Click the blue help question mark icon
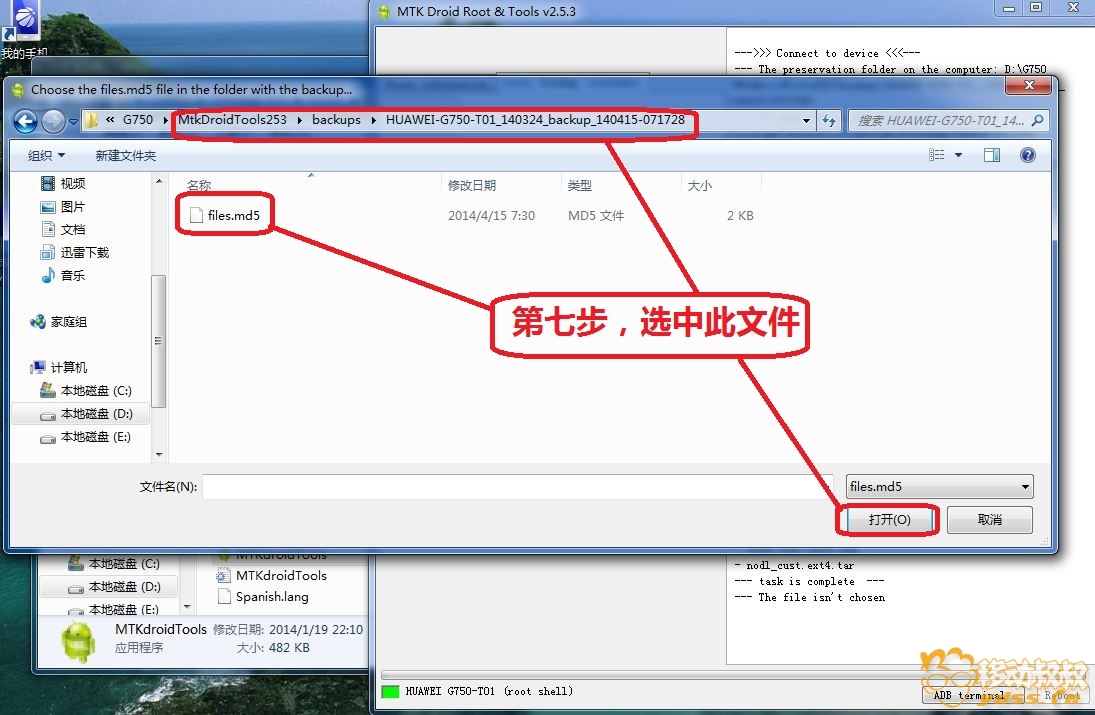 tap(1028, 155)
